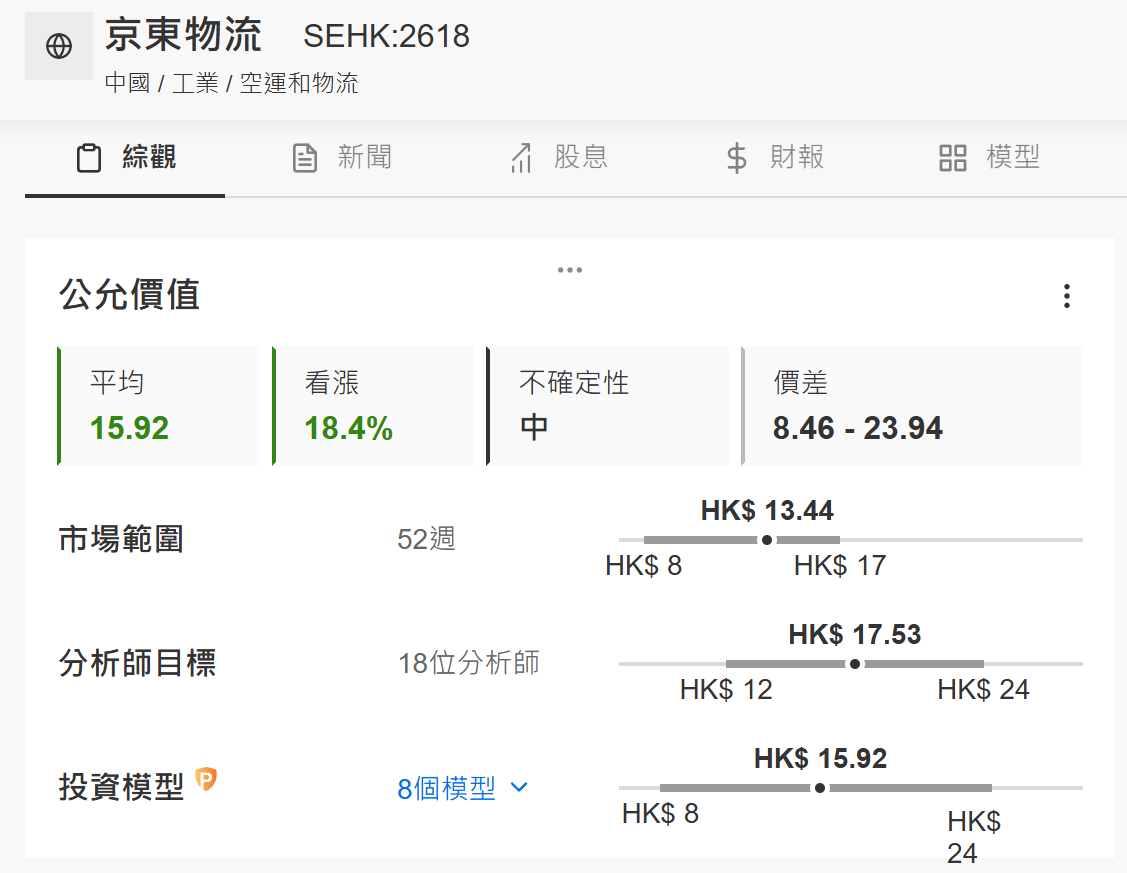Click the SEHK:2618 ticker text
The image size is (1127, 873).
click(387, 36)
